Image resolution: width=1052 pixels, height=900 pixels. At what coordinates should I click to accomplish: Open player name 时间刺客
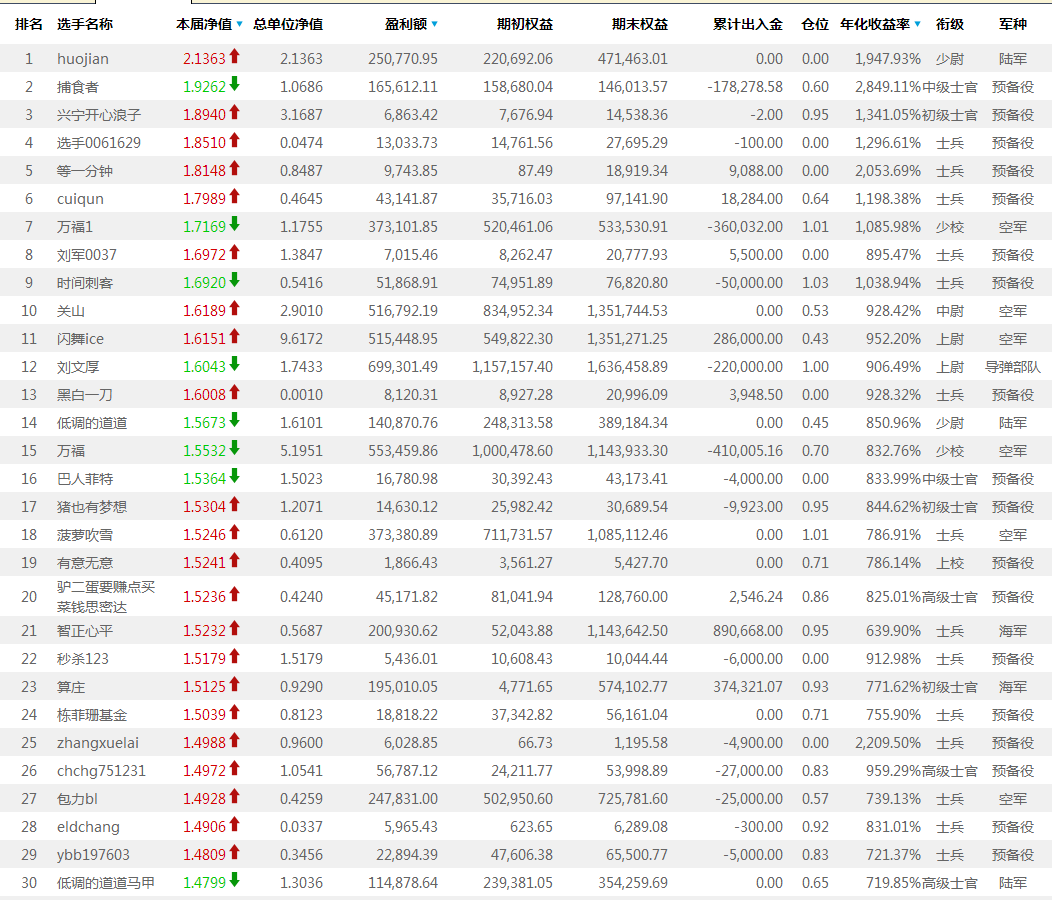click(x=85, y=283)
